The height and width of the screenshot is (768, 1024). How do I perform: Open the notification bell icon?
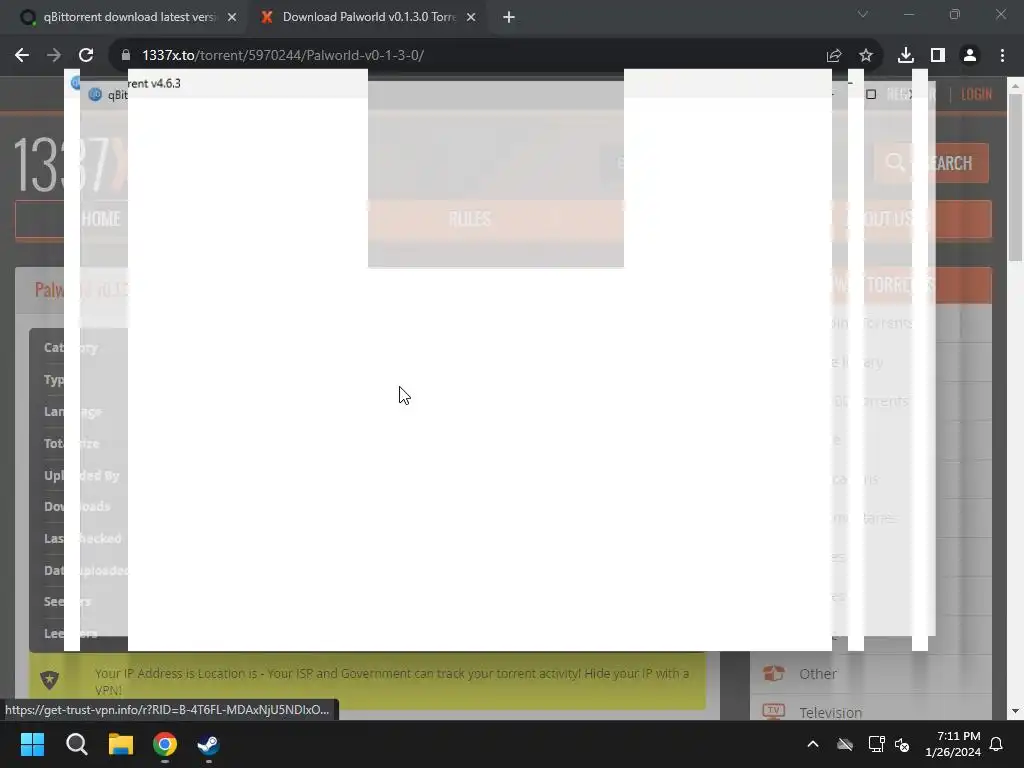point(997,744)
